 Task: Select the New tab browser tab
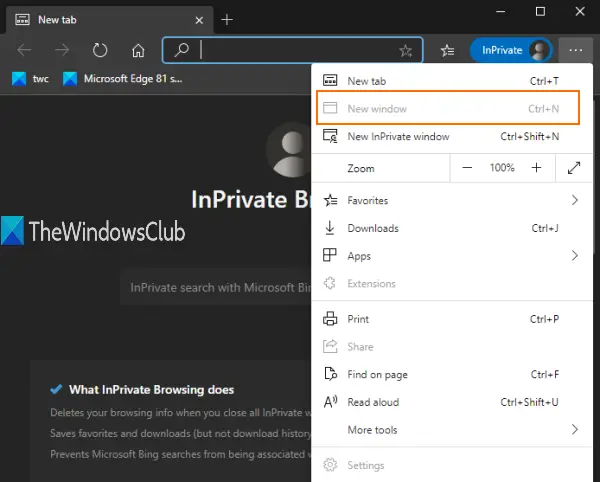[109, 20]
